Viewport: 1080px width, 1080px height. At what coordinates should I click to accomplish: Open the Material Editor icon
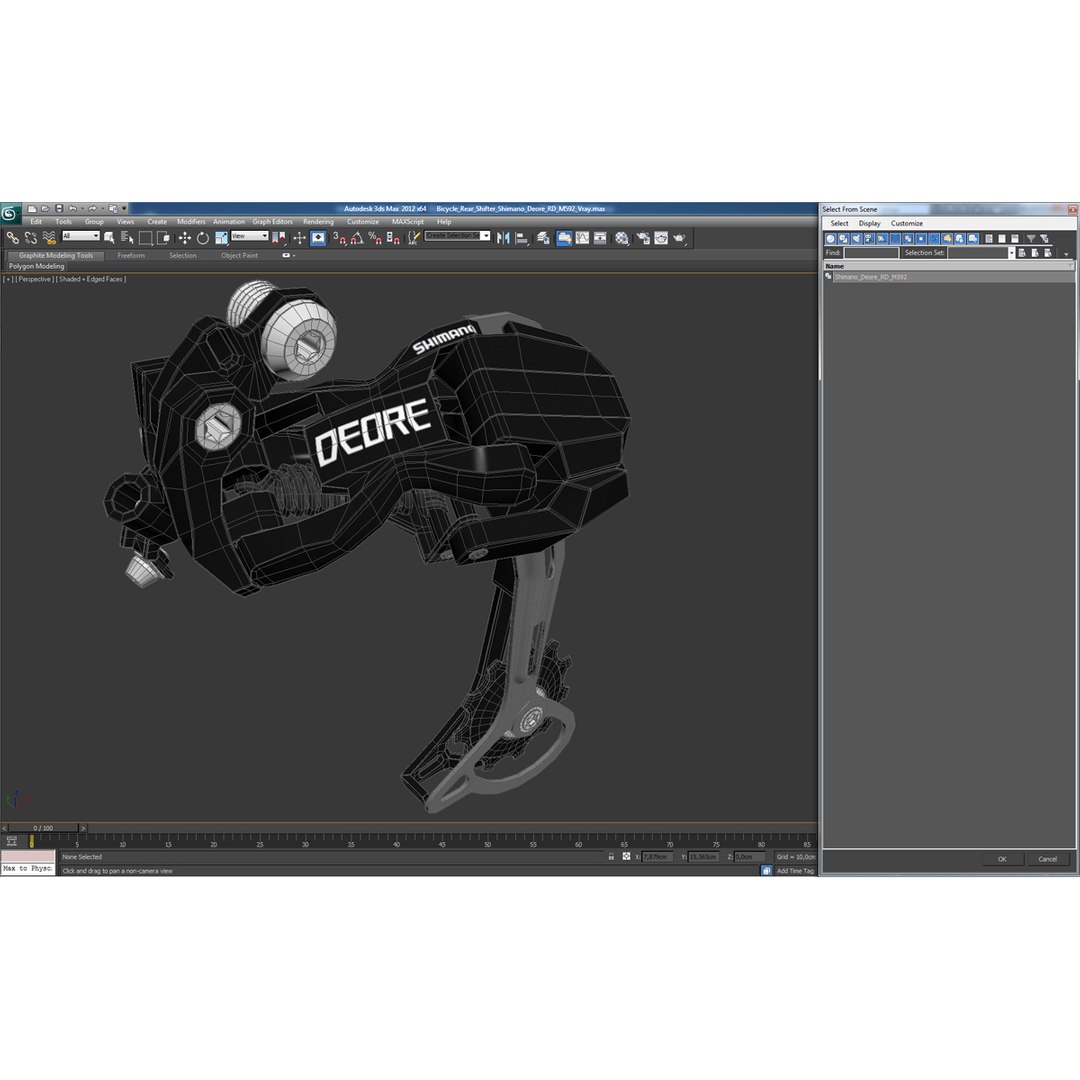point(622,238)
